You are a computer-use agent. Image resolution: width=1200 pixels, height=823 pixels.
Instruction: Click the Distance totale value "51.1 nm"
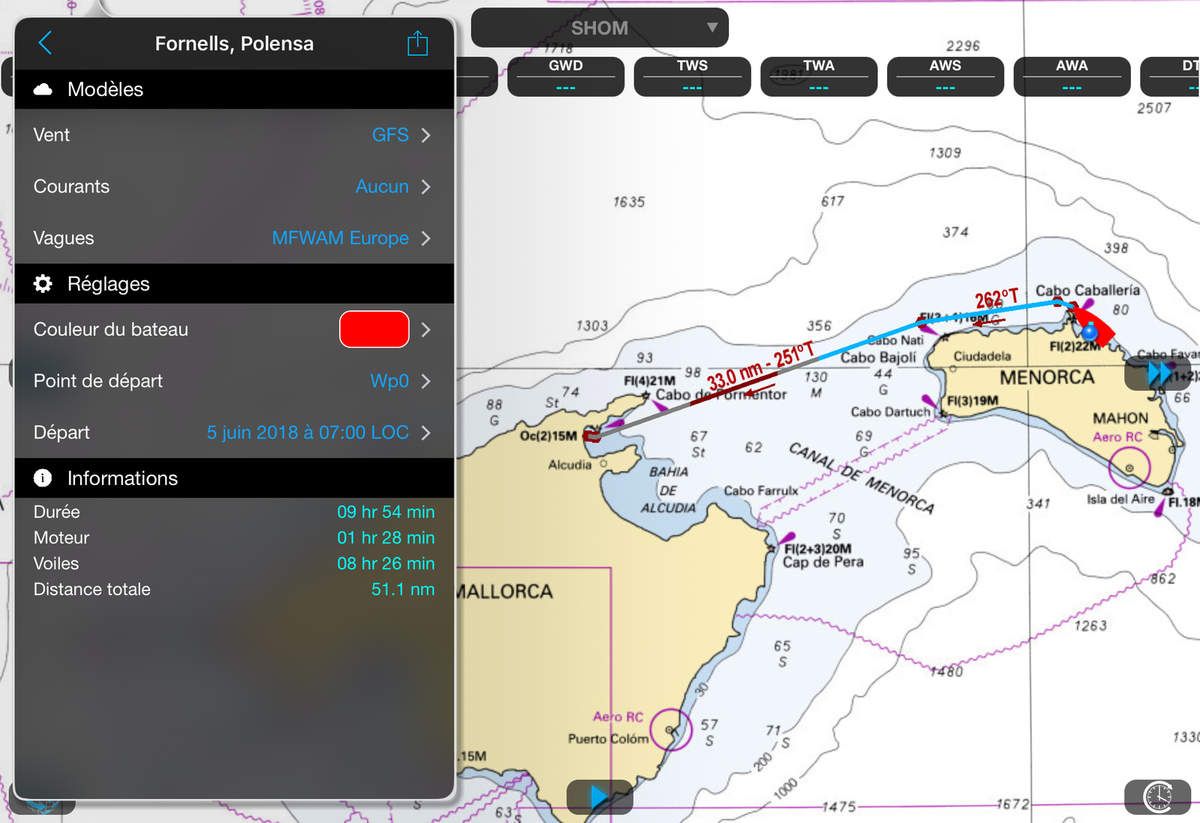pyautogui.click(x=403, y=590)
